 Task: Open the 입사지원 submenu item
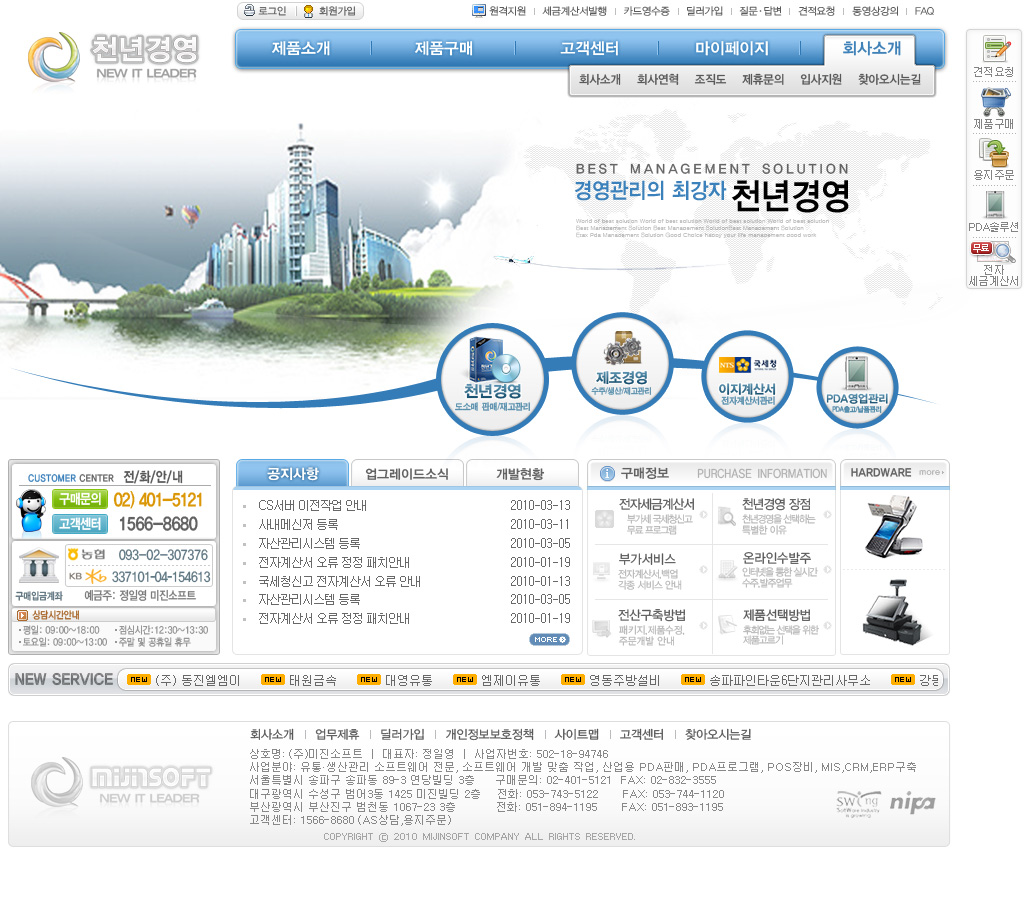pos(821,80)
